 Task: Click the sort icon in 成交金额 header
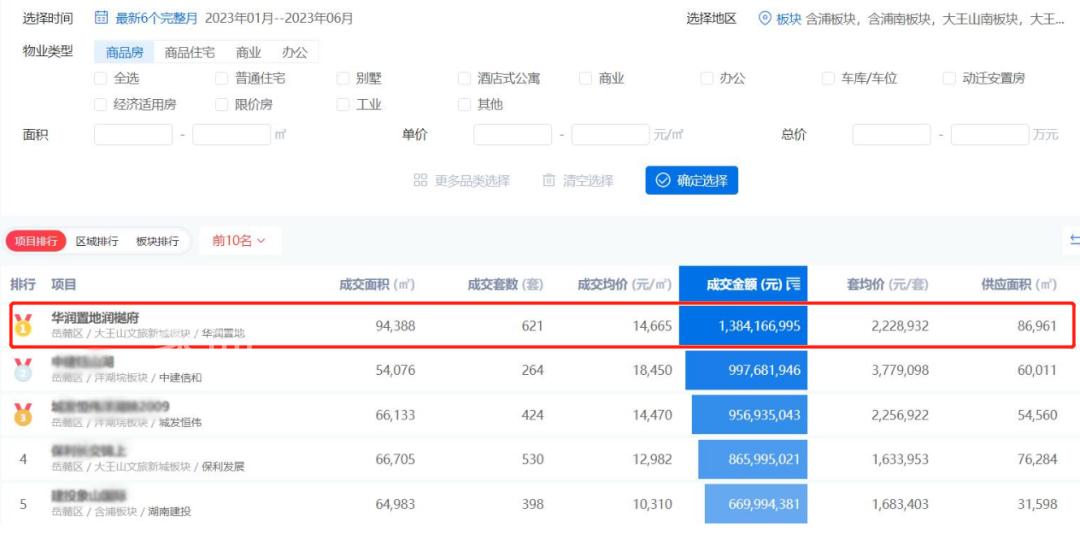tap(793, 285)
